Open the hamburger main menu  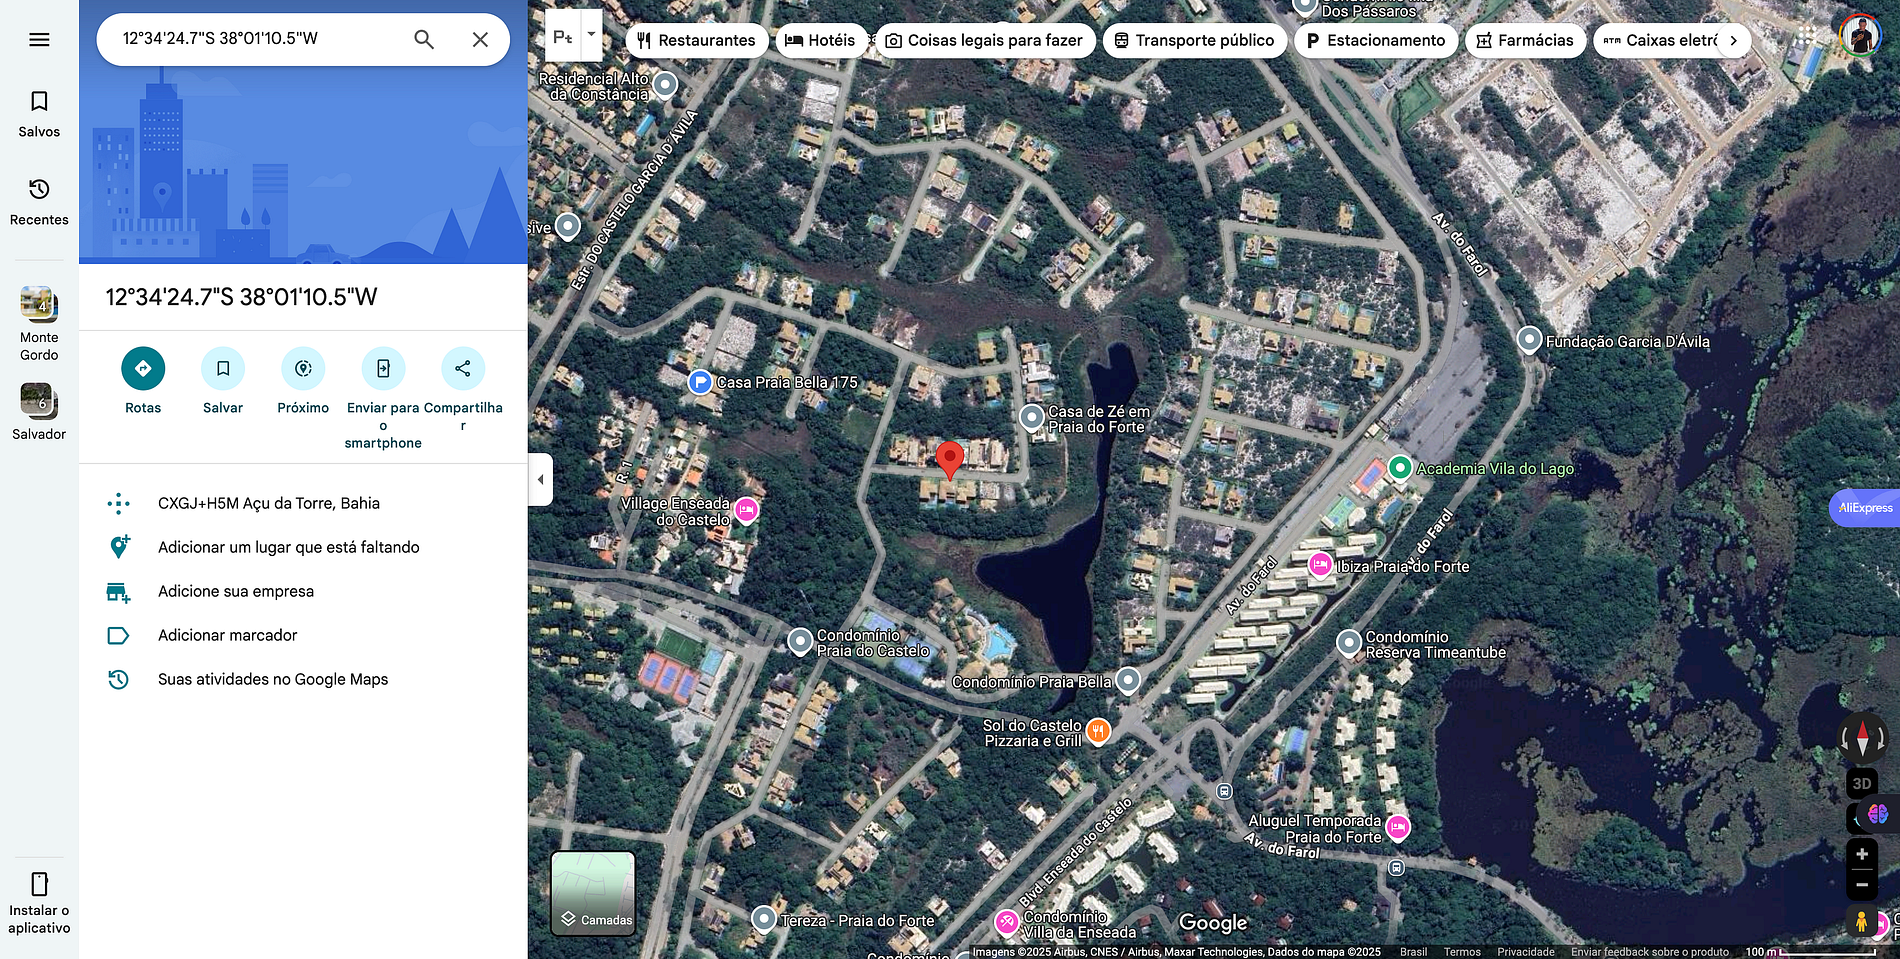(39, 40)
